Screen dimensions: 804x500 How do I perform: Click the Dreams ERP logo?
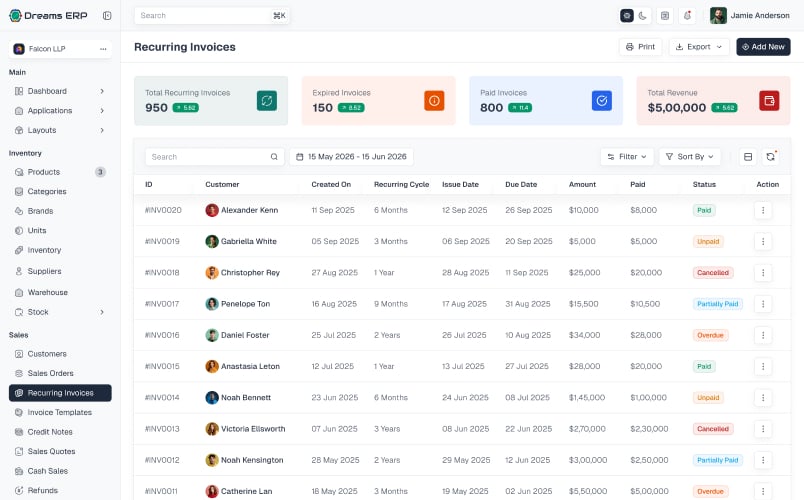click(48, 15)
